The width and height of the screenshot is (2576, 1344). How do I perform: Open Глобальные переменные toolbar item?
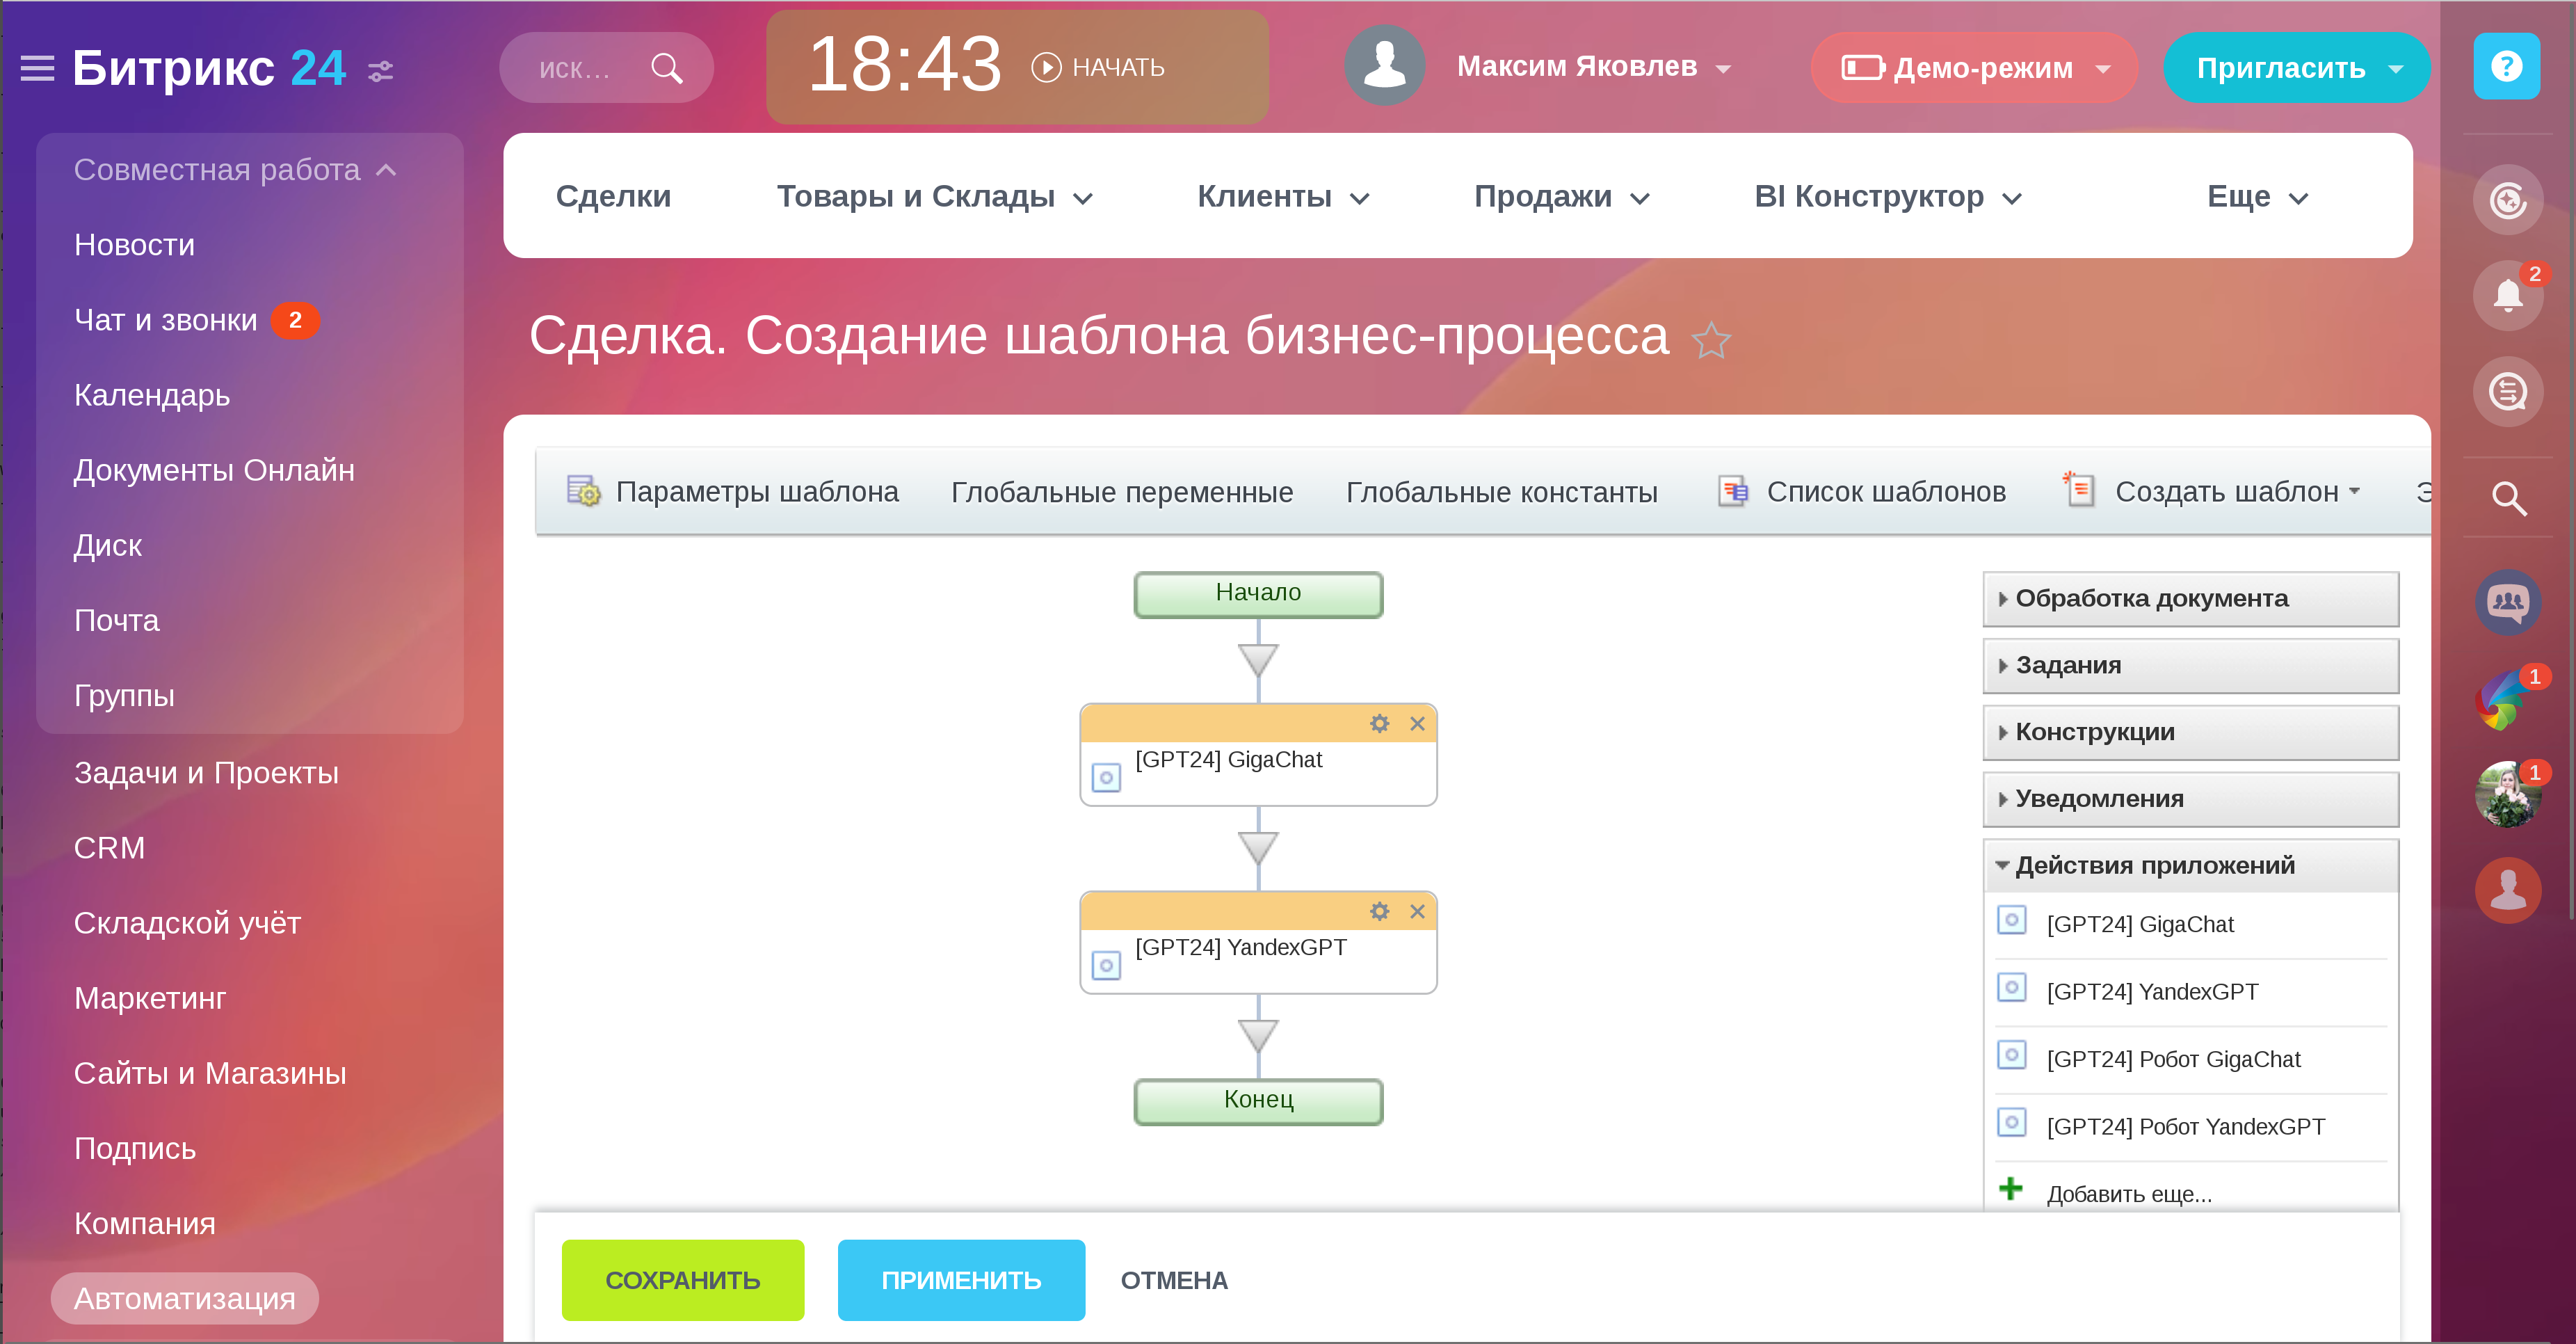pos(1121,491)
